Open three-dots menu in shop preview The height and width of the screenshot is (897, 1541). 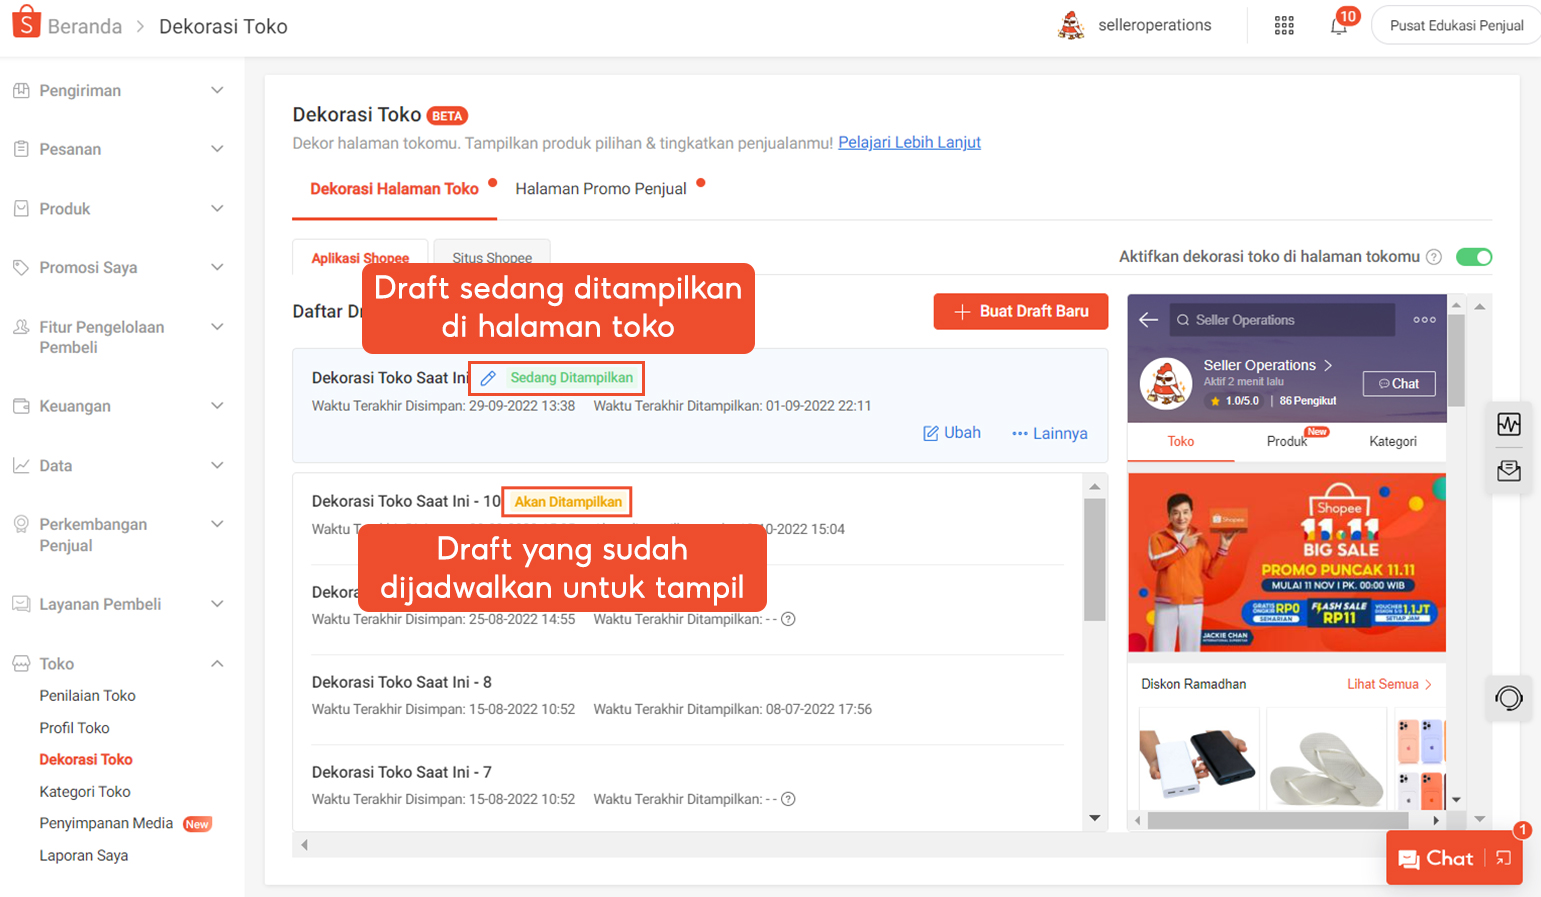pyautogui.click(x=1424, y=320)
